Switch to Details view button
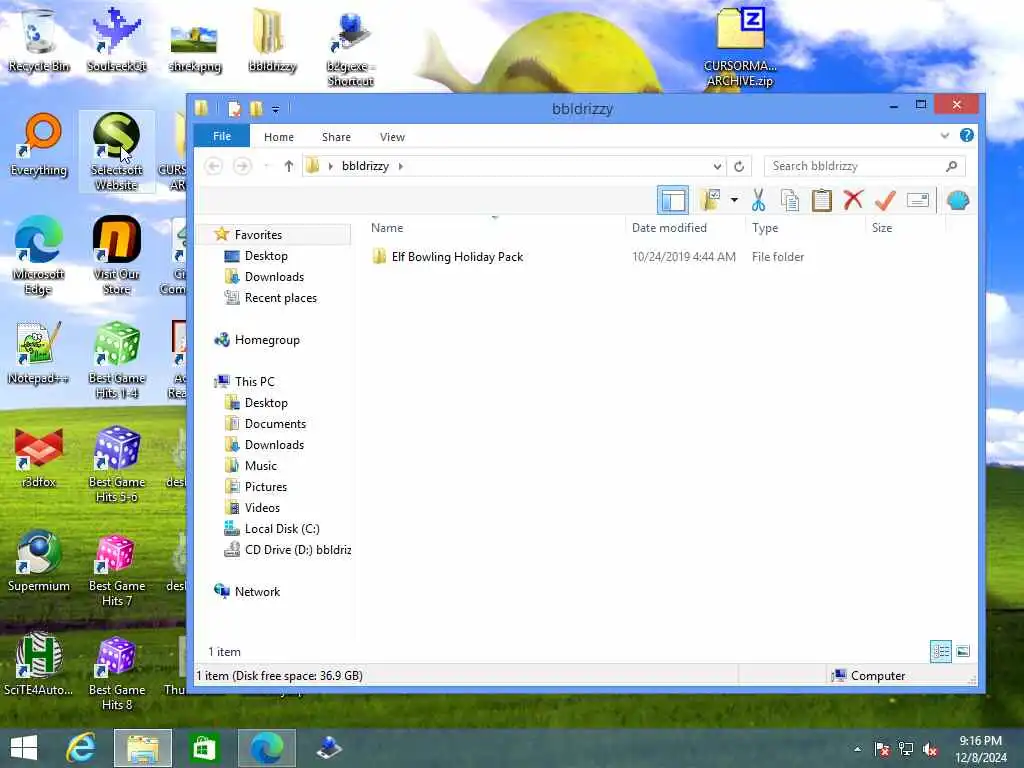The height and width of the screenshot is (768, 1024). tap(940, 651)
